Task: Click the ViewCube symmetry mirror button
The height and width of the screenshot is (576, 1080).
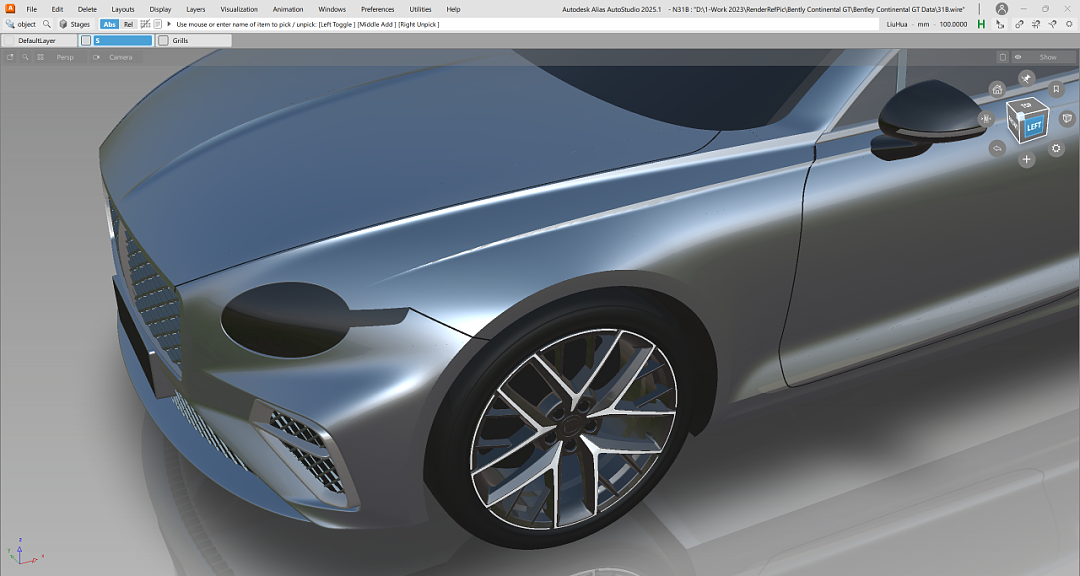Action: point(986,119)
